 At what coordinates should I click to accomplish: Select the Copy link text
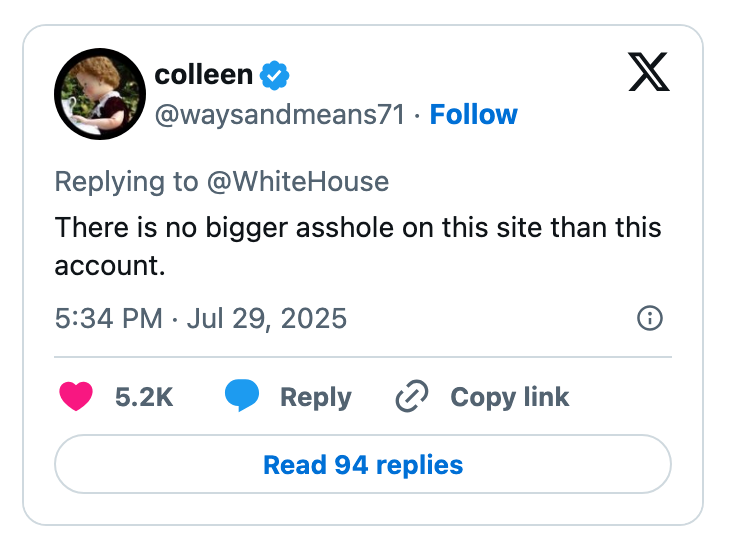509,397
